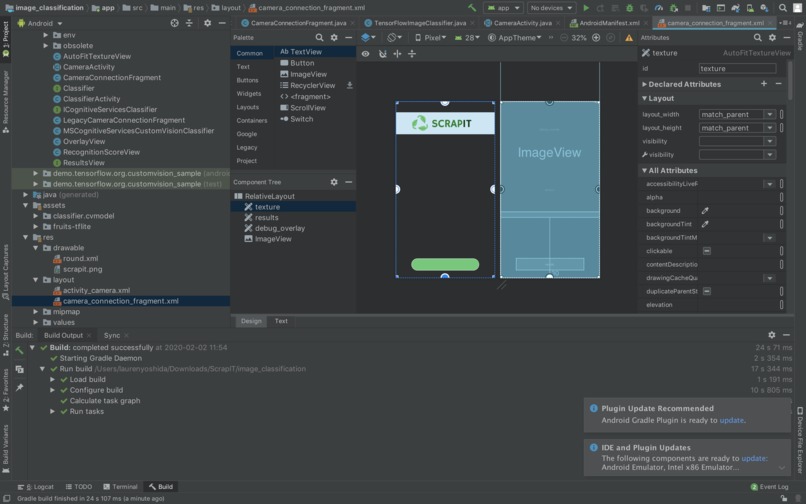This screenshot has height=504, width=806.
Task: Toggle the duplicateParentState attribute checkbox
Action: click(x=707, y=291)
